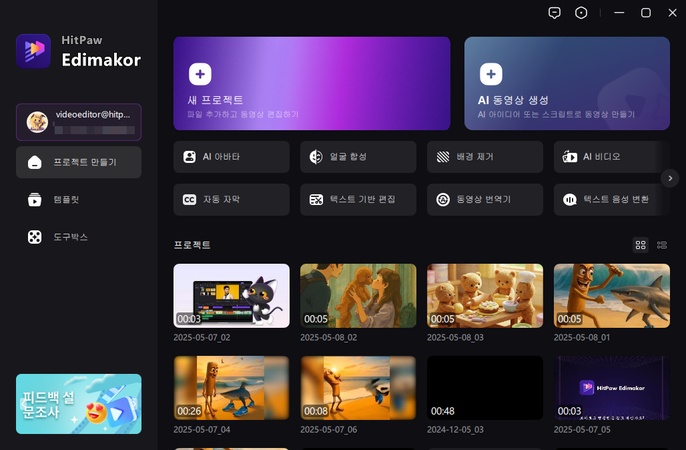The width and height of the screenshot is (686, 450).
Task: Click the HitPaw Edimakor logo icon
Action: click(x=34, y=51)
